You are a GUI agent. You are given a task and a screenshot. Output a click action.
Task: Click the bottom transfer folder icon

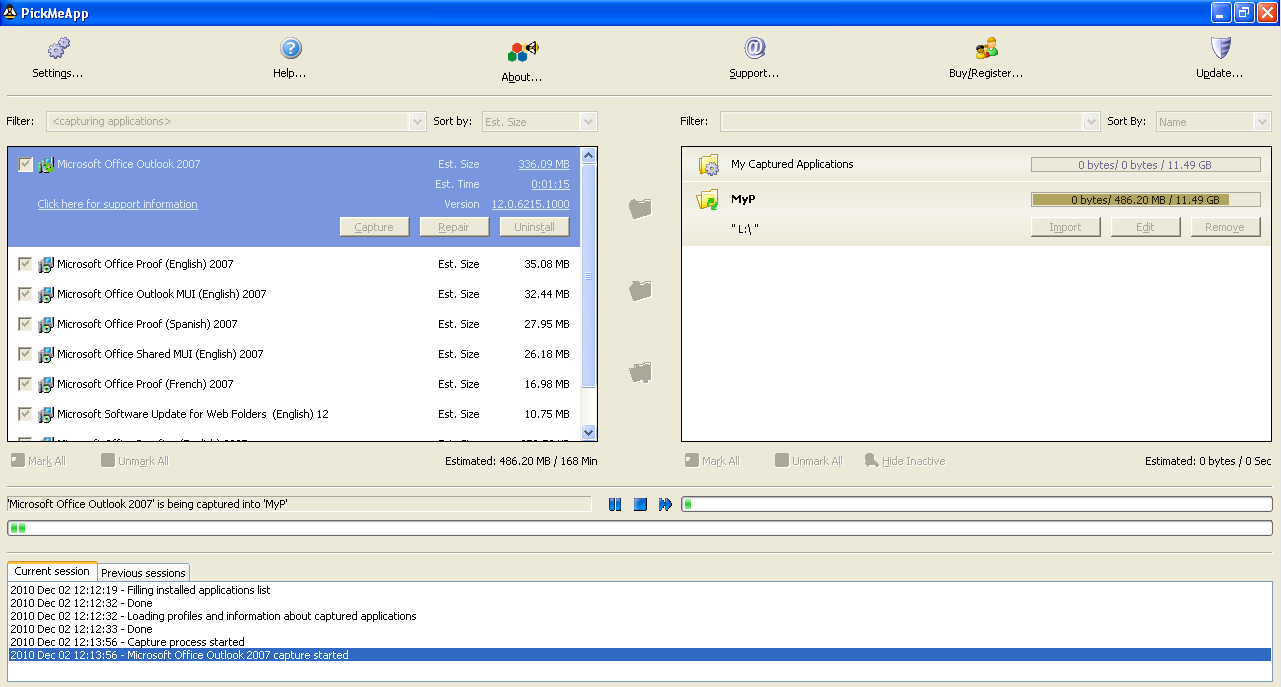point(640,373)
